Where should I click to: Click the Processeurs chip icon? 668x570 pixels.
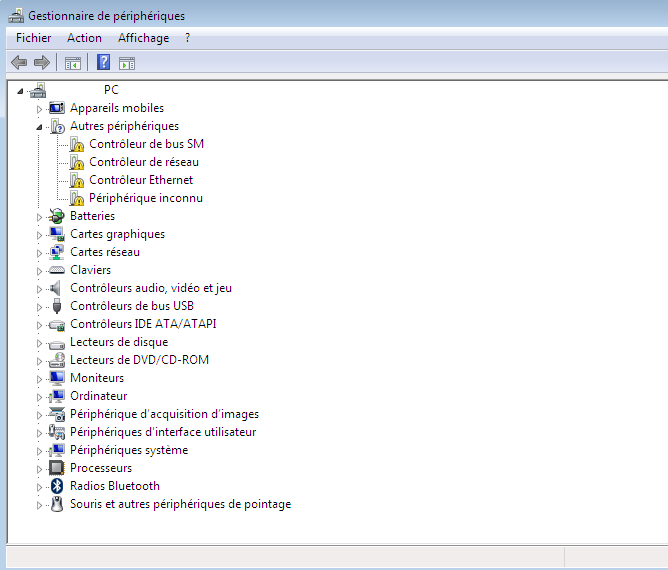57,468
